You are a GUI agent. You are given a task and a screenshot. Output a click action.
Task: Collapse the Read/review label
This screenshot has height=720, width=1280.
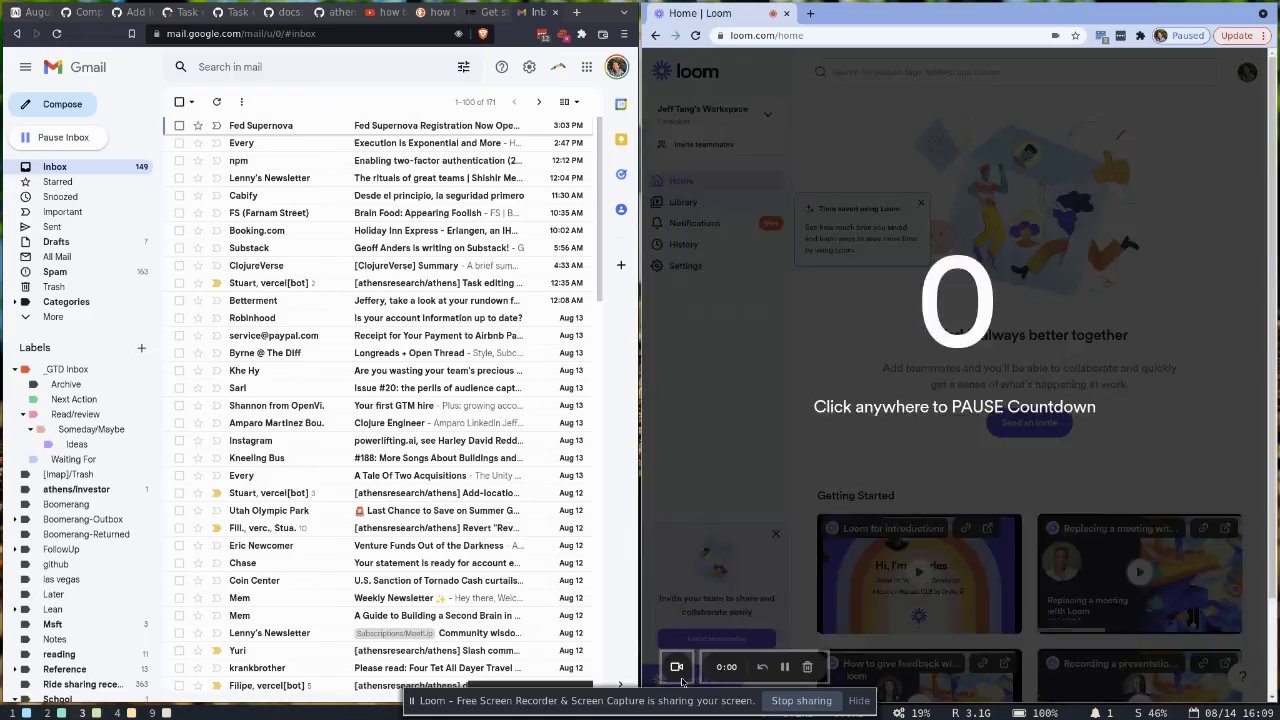(x=23, y=414)
